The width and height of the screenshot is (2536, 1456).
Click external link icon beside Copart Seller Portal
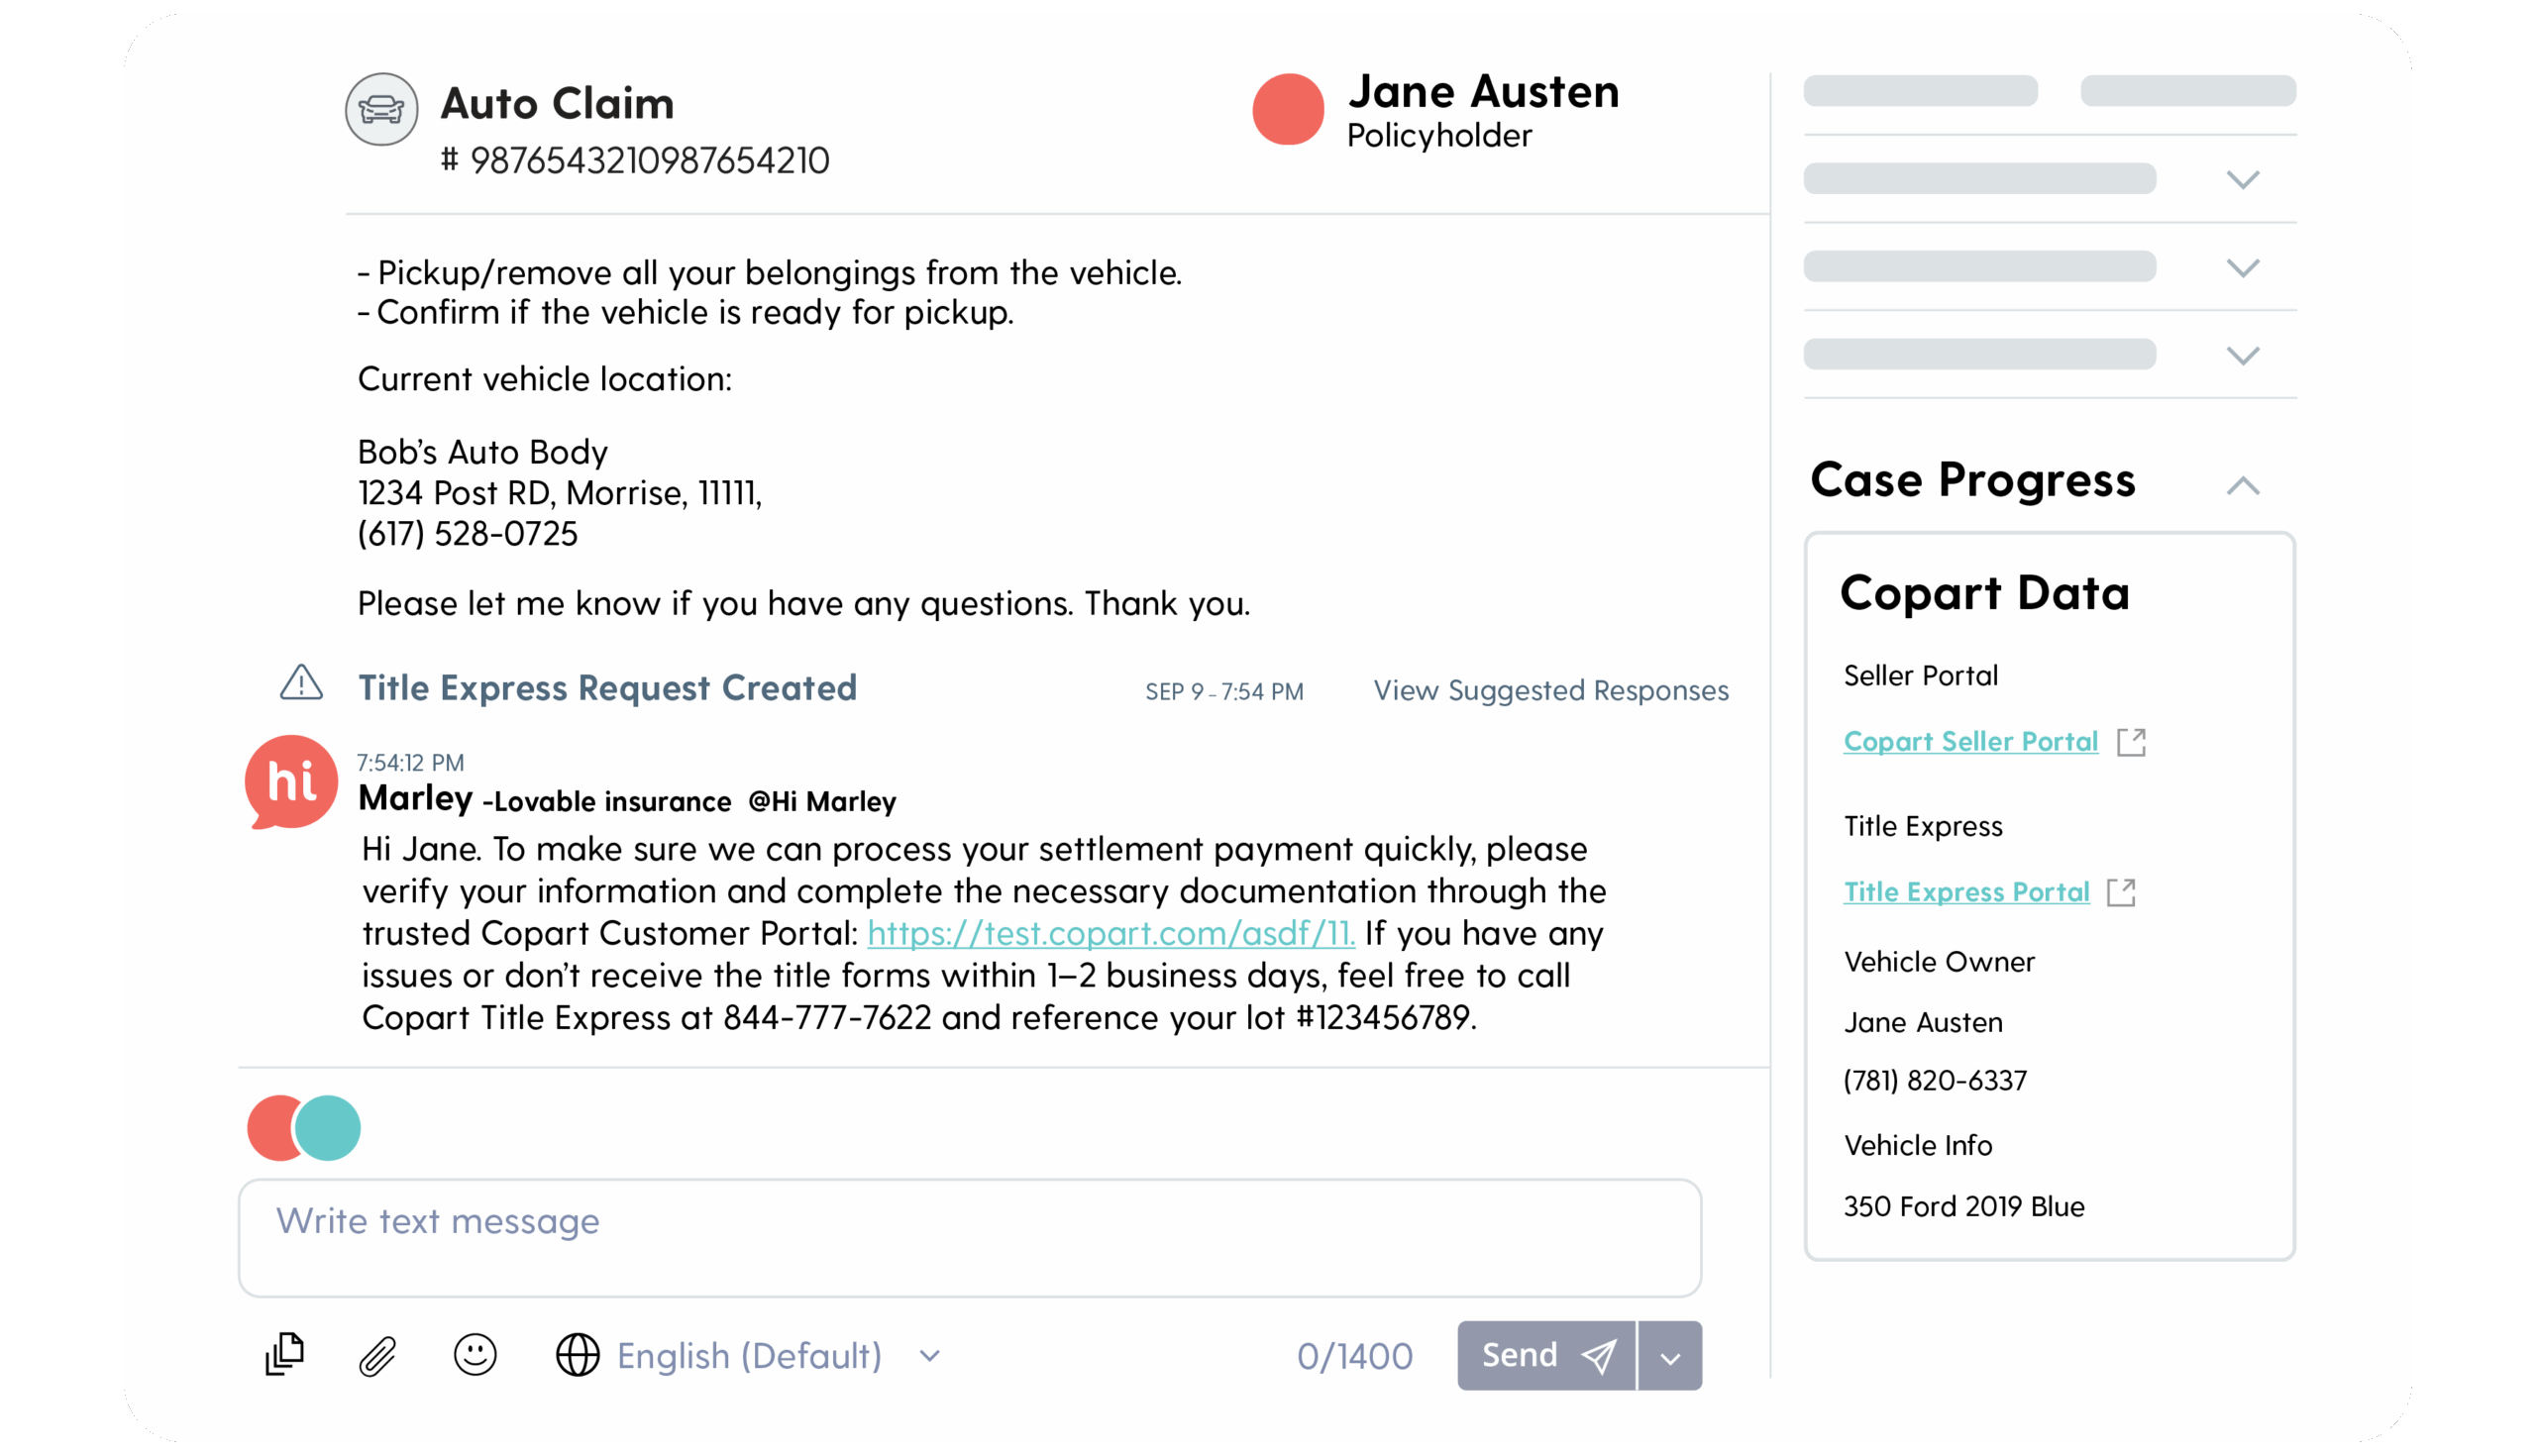pos(2131,742)
